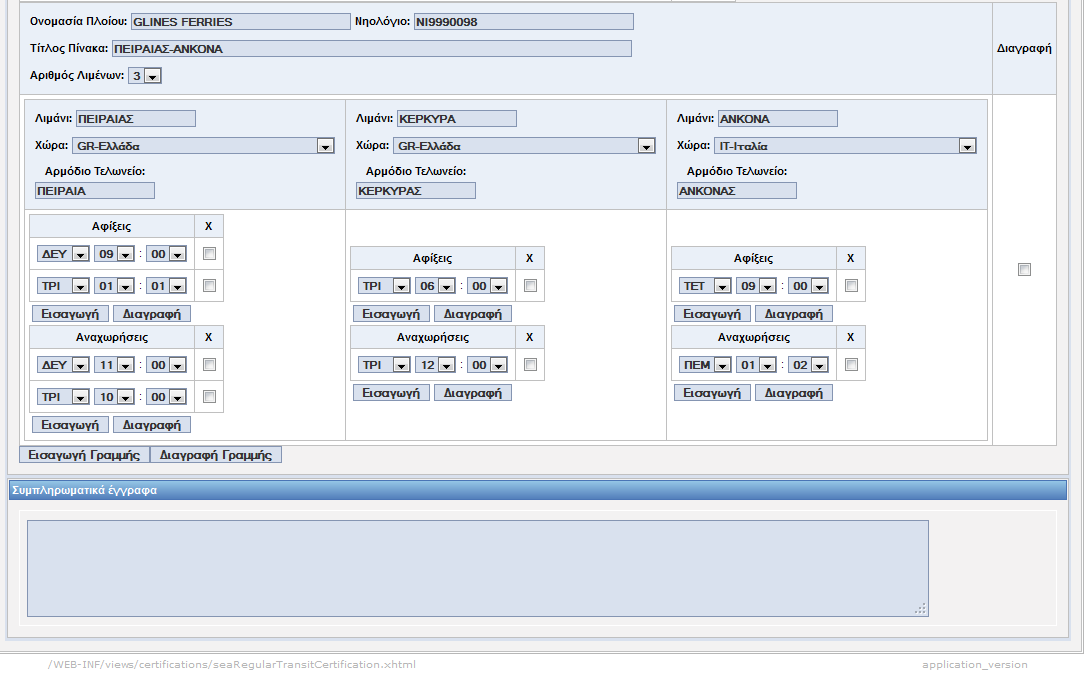Focus the Αρμόδιο Τελωνείο field ΑΝΚΟΝΑΣ

pos(737,191)
